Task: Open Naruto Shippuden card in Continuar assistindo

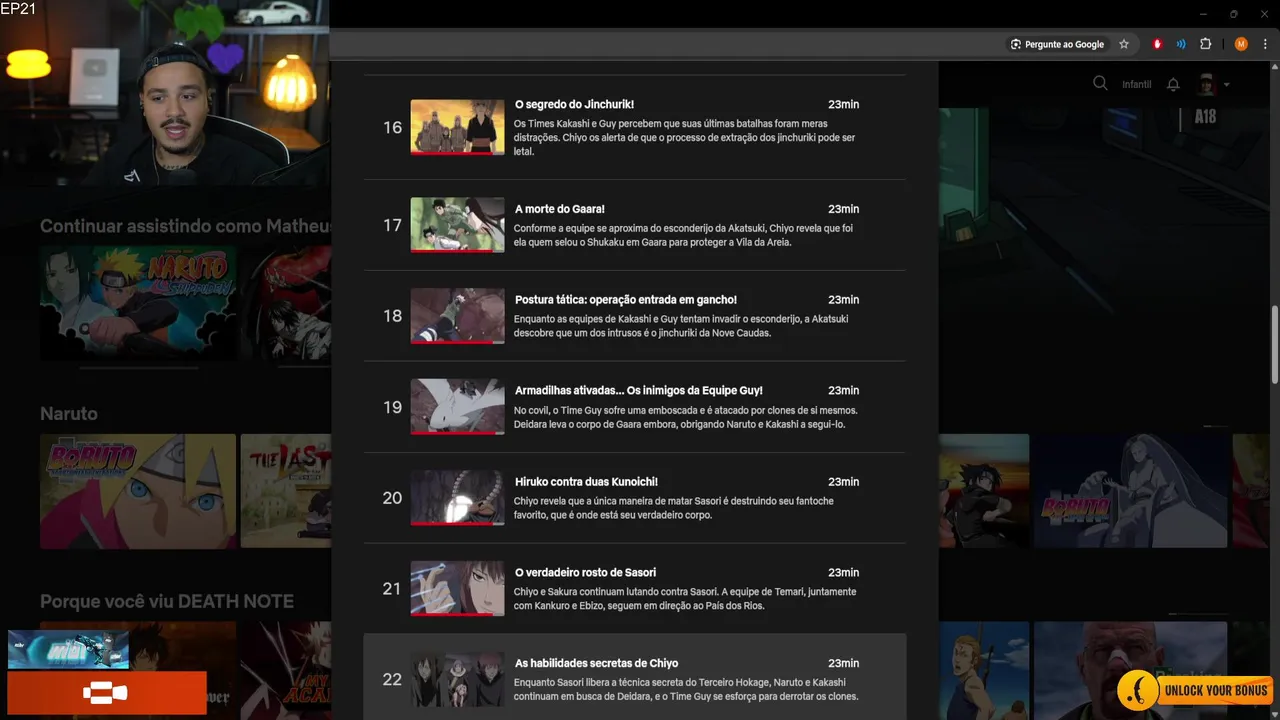Action: tap(138, 303)
